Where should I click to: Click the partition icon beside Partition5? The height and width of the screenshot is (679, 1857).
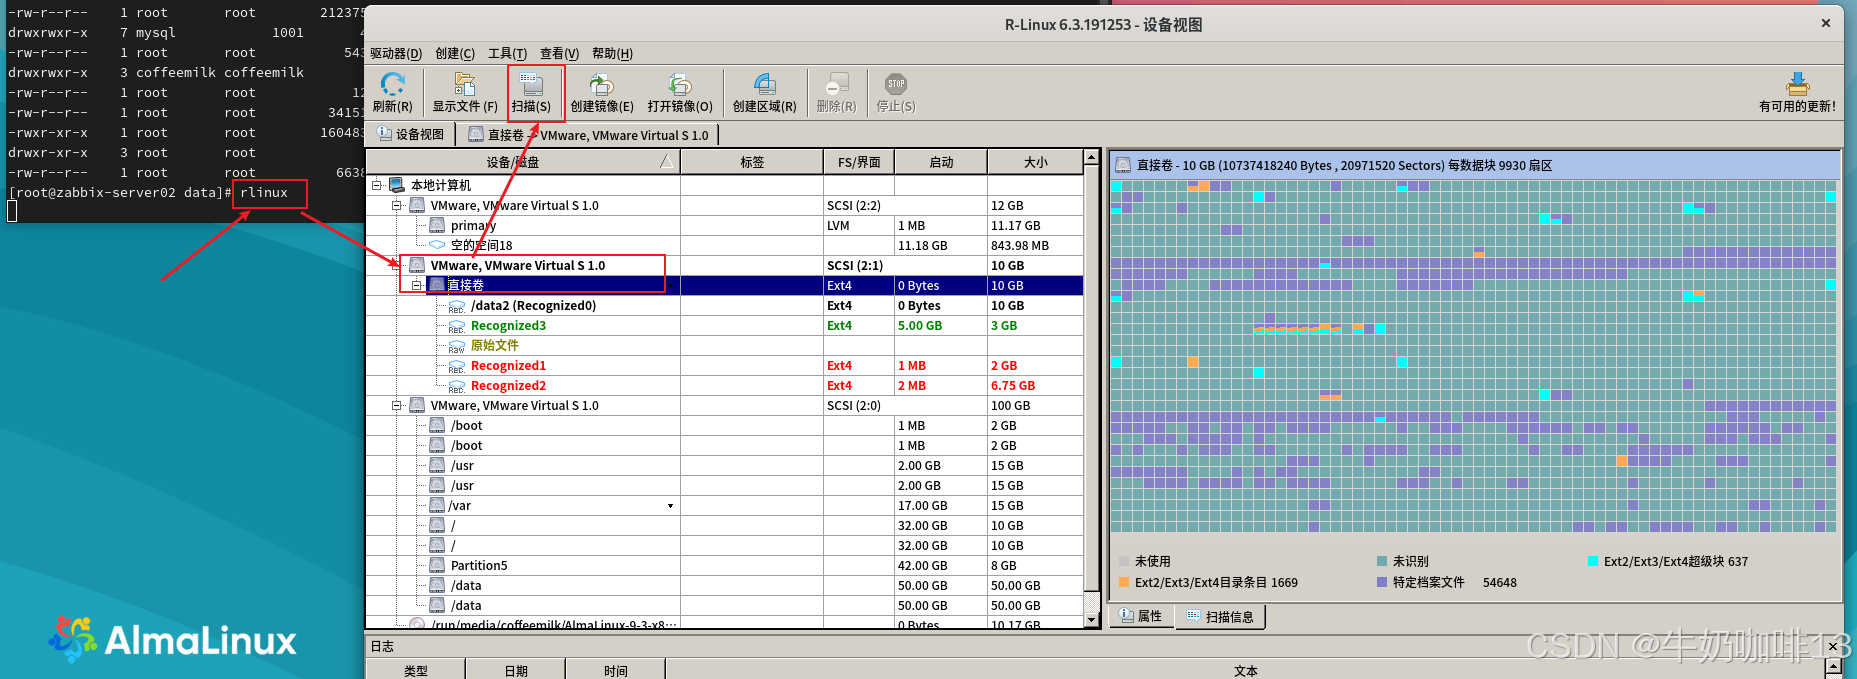click(x=437, y=565)
